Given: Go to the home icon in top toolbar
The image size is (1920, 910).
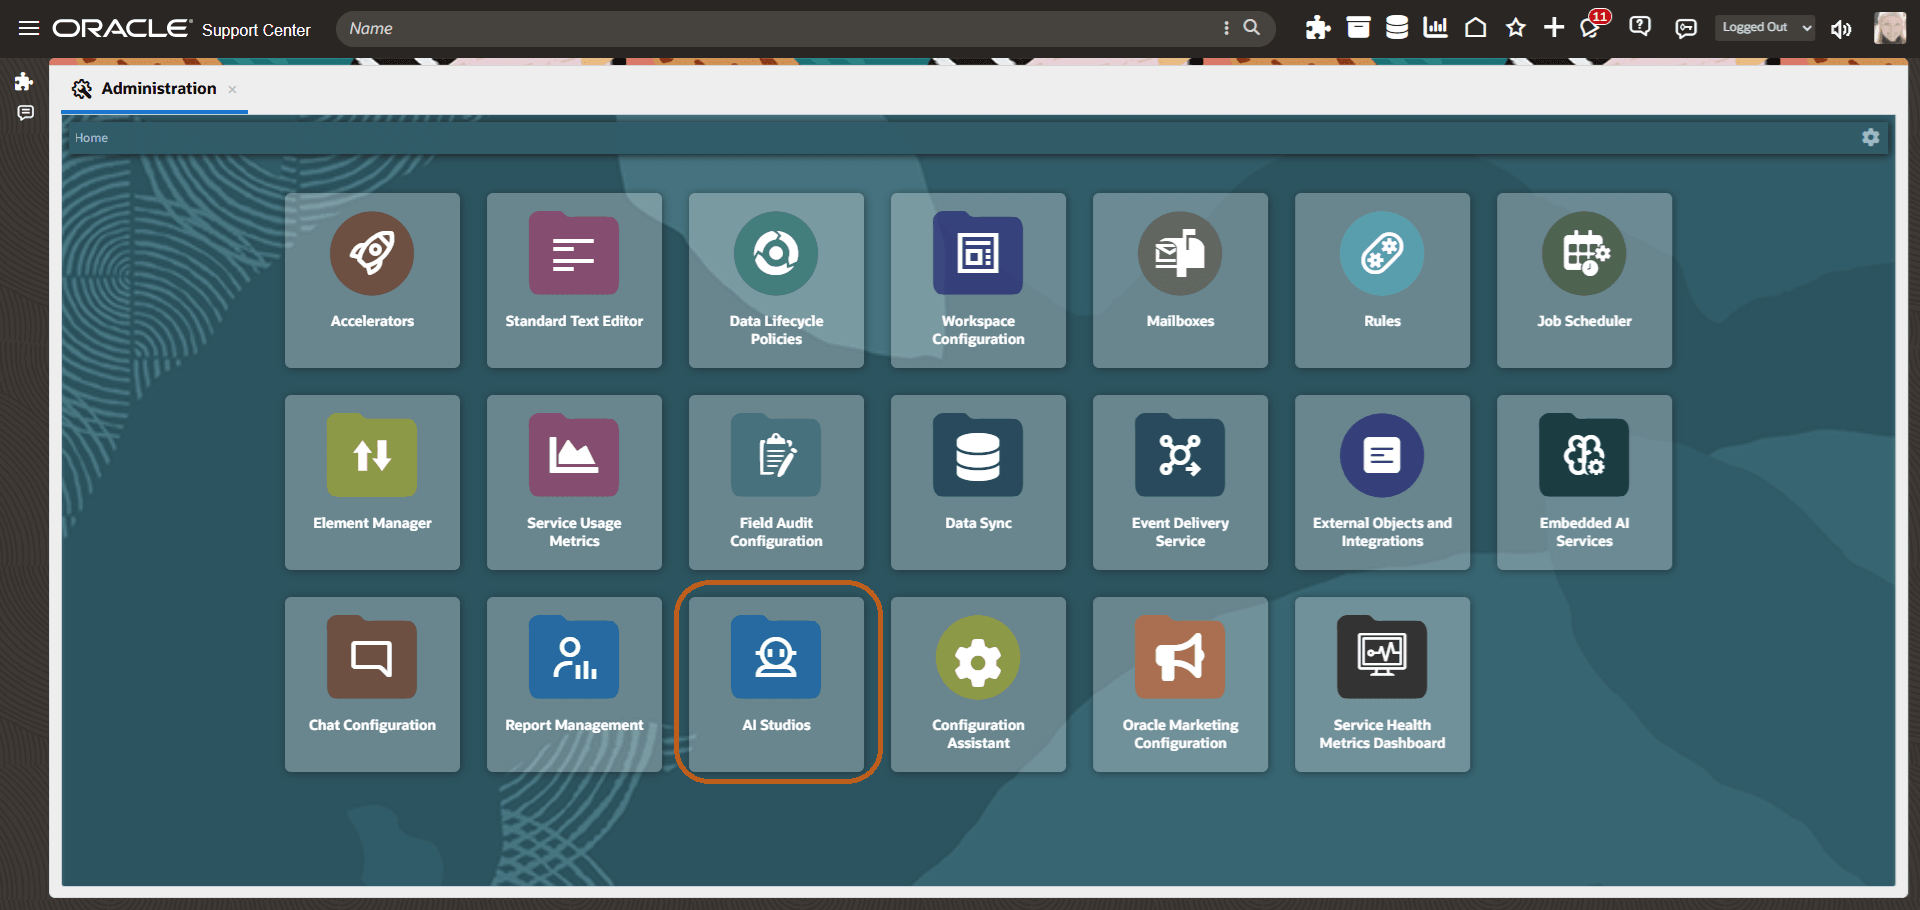Looking at the screenshot, I should tap(1475, 28).
